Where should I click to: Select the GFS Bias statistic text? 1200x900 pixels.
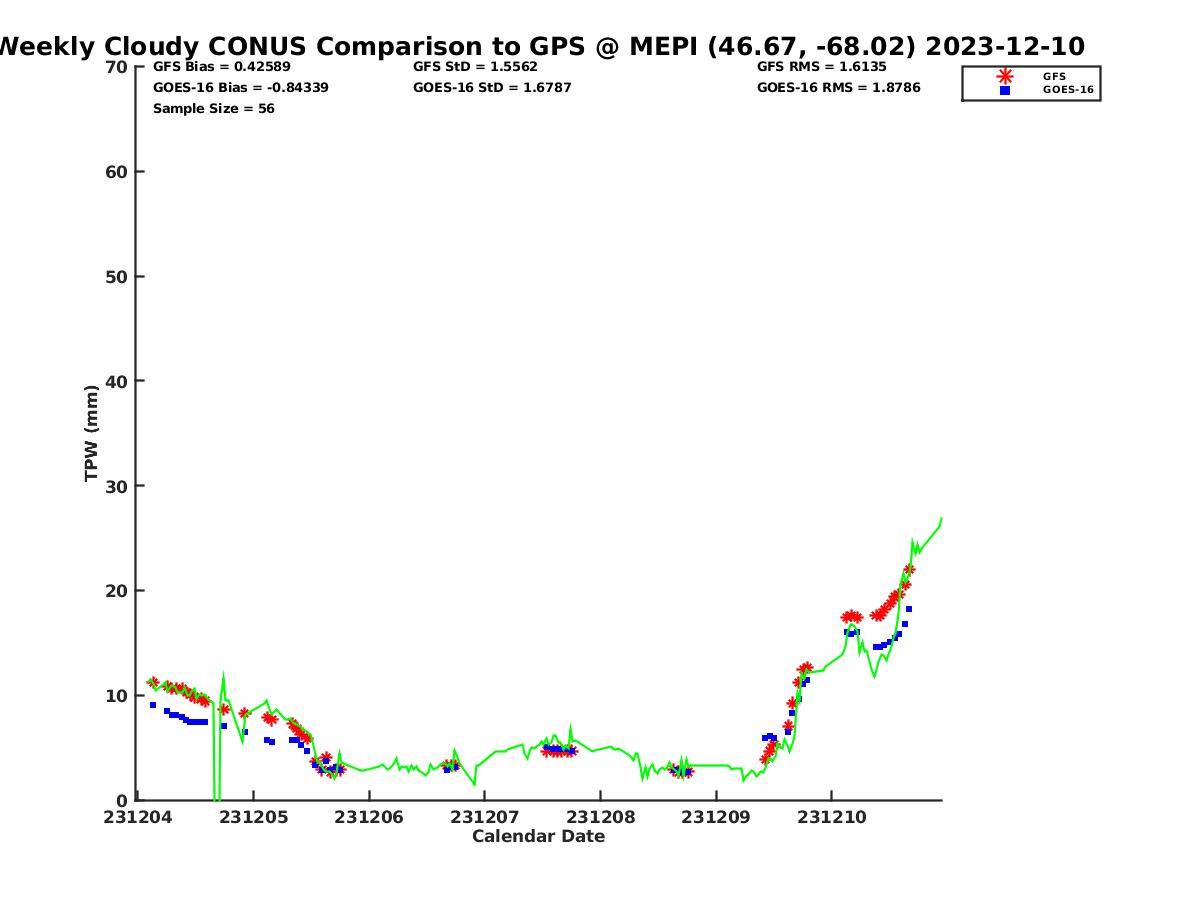(221, 67)
